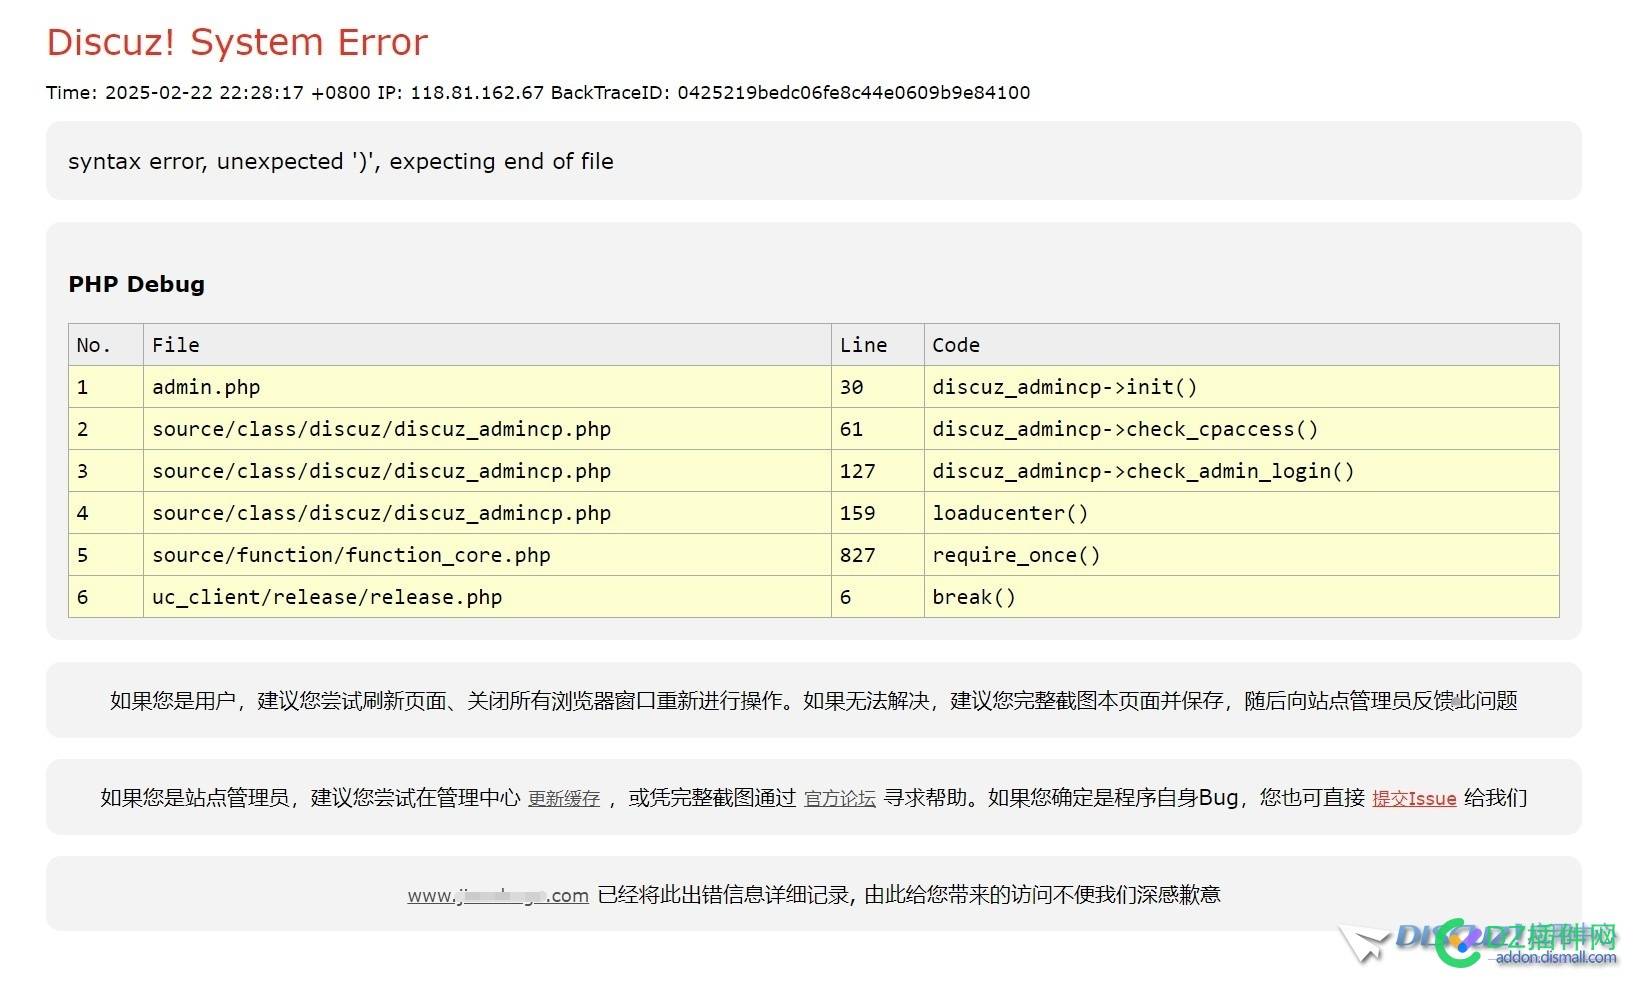
Task: Select the uc_client/release/release.php file cell
Action: tap(487, 597)
